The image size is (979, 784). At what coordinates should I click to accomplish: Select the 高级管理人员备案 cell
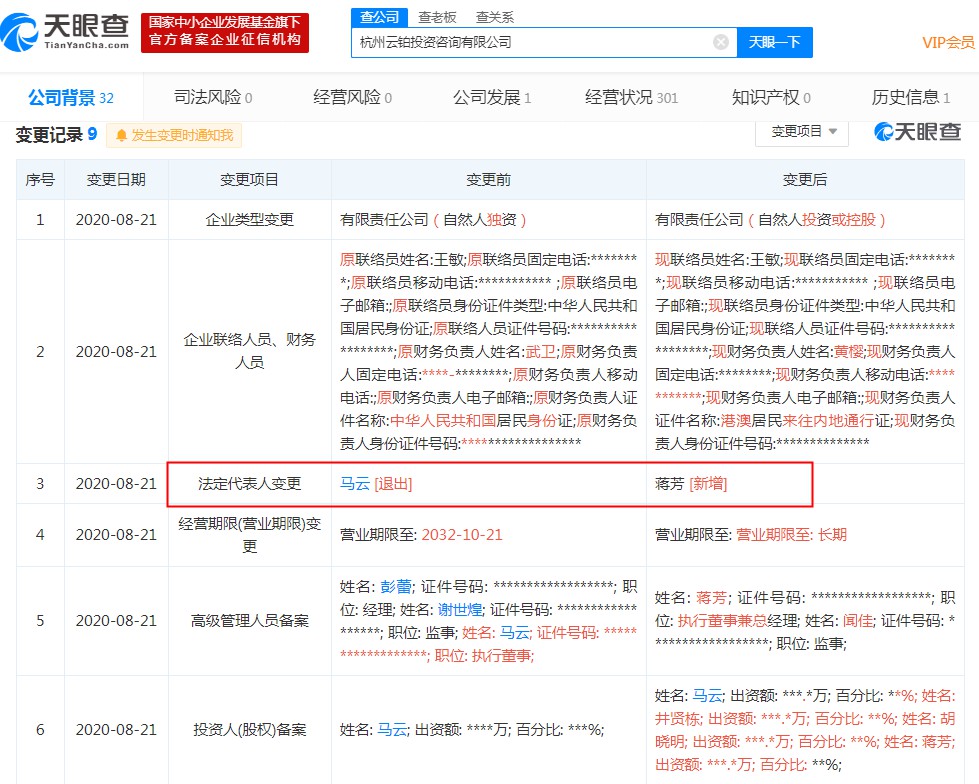tap(249, 621)
